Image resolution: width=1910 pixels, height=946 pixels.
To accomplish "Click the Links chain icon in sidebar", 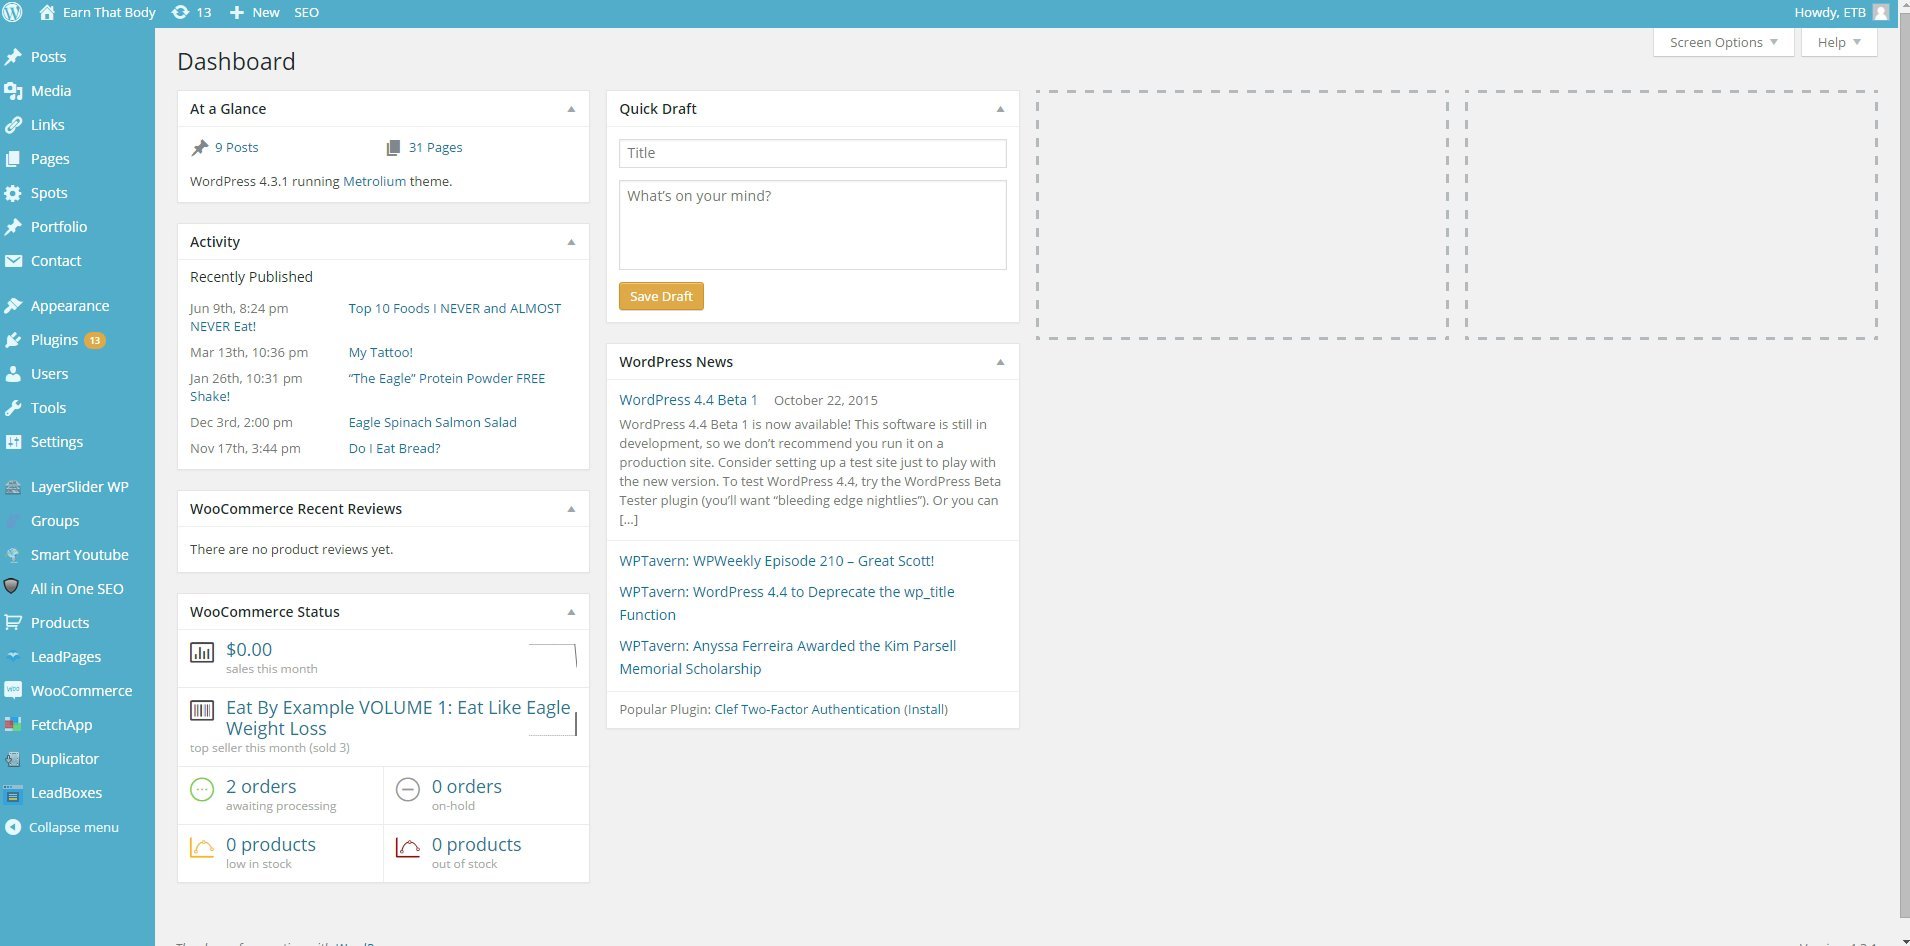I will pyautogui.click(x=13, y=125).
